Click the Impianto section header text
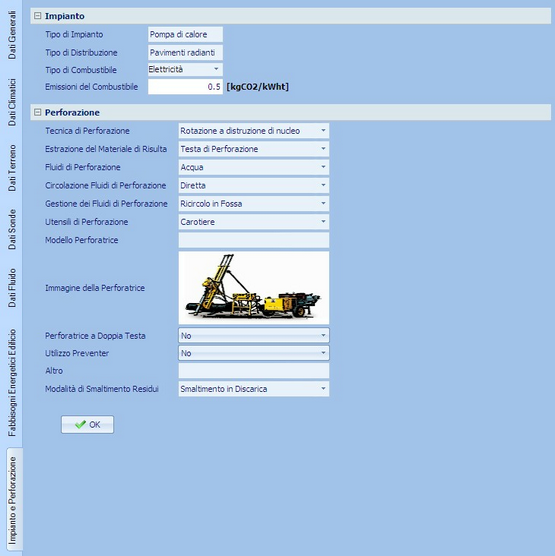Image resolution: width=555 pixels, height=556 pixels. (65, 16)
